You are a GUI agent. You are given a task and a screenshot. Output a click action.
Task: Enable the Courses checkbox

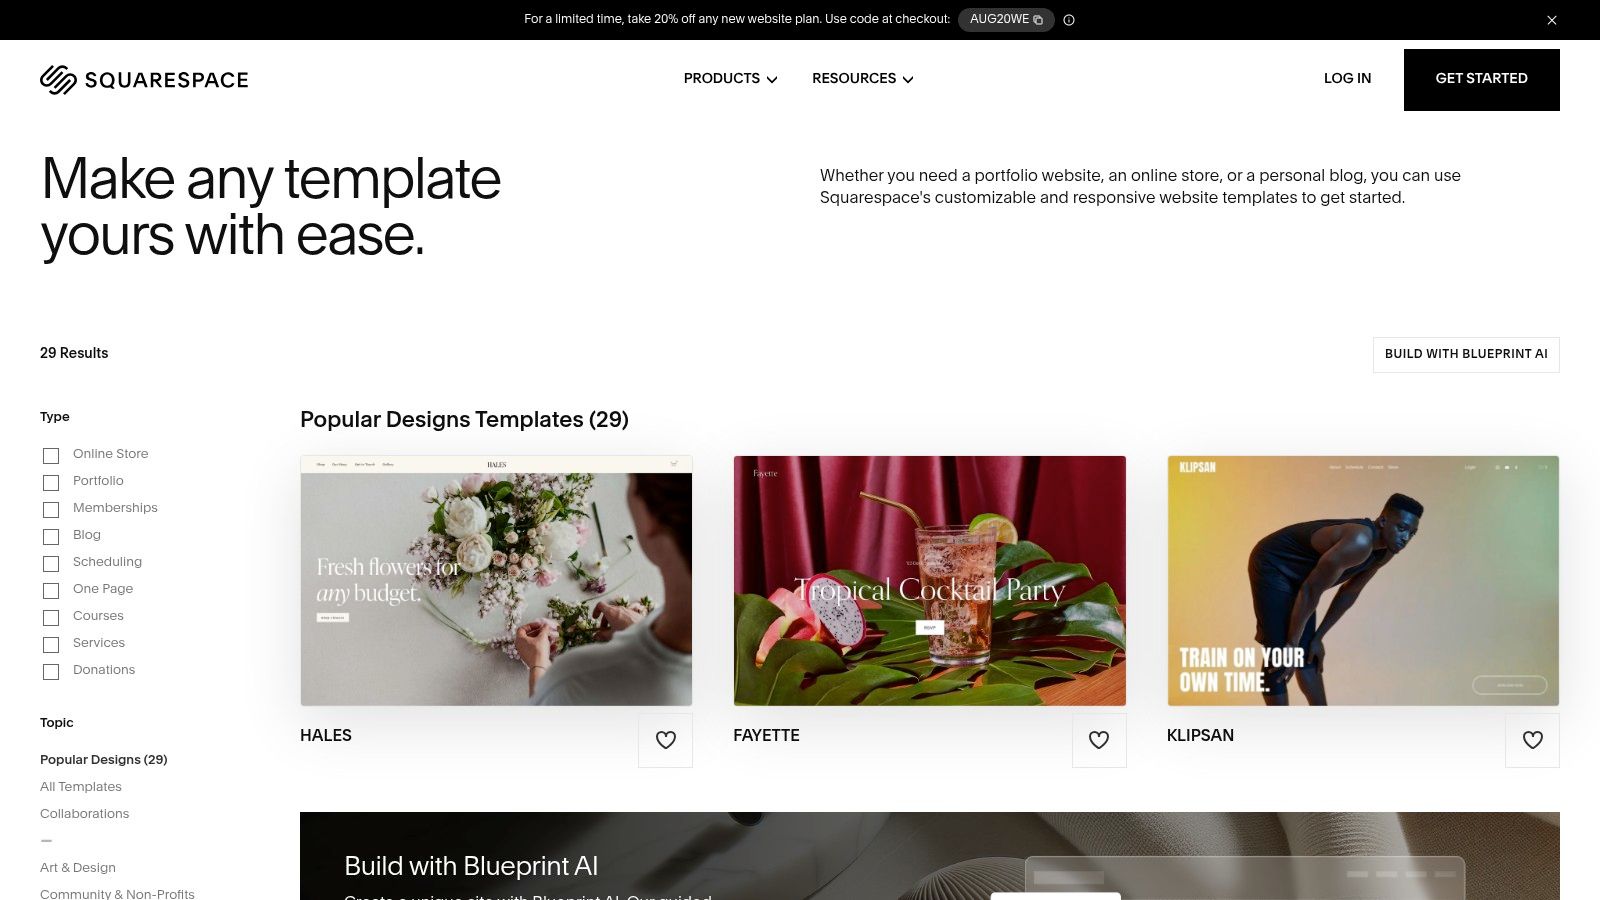51,618
